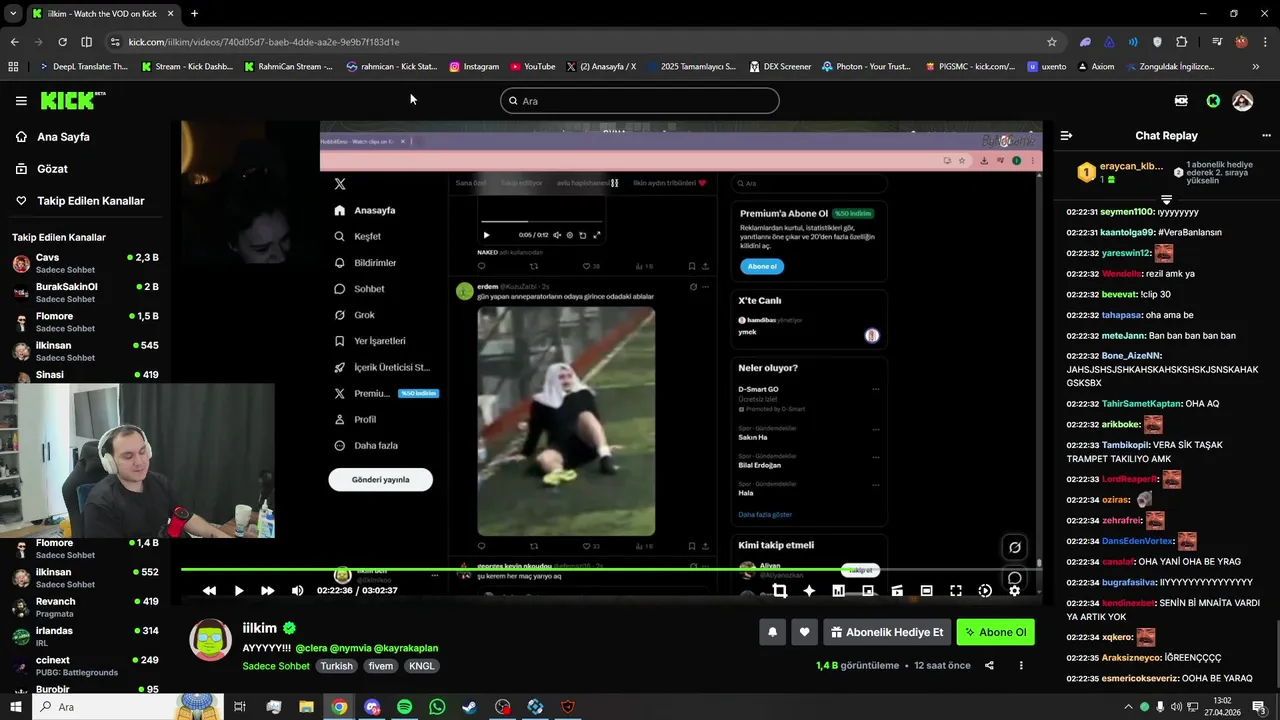This screenshot has height=720, width=1280.
Task: Play the video
Action: click(238, 591)
